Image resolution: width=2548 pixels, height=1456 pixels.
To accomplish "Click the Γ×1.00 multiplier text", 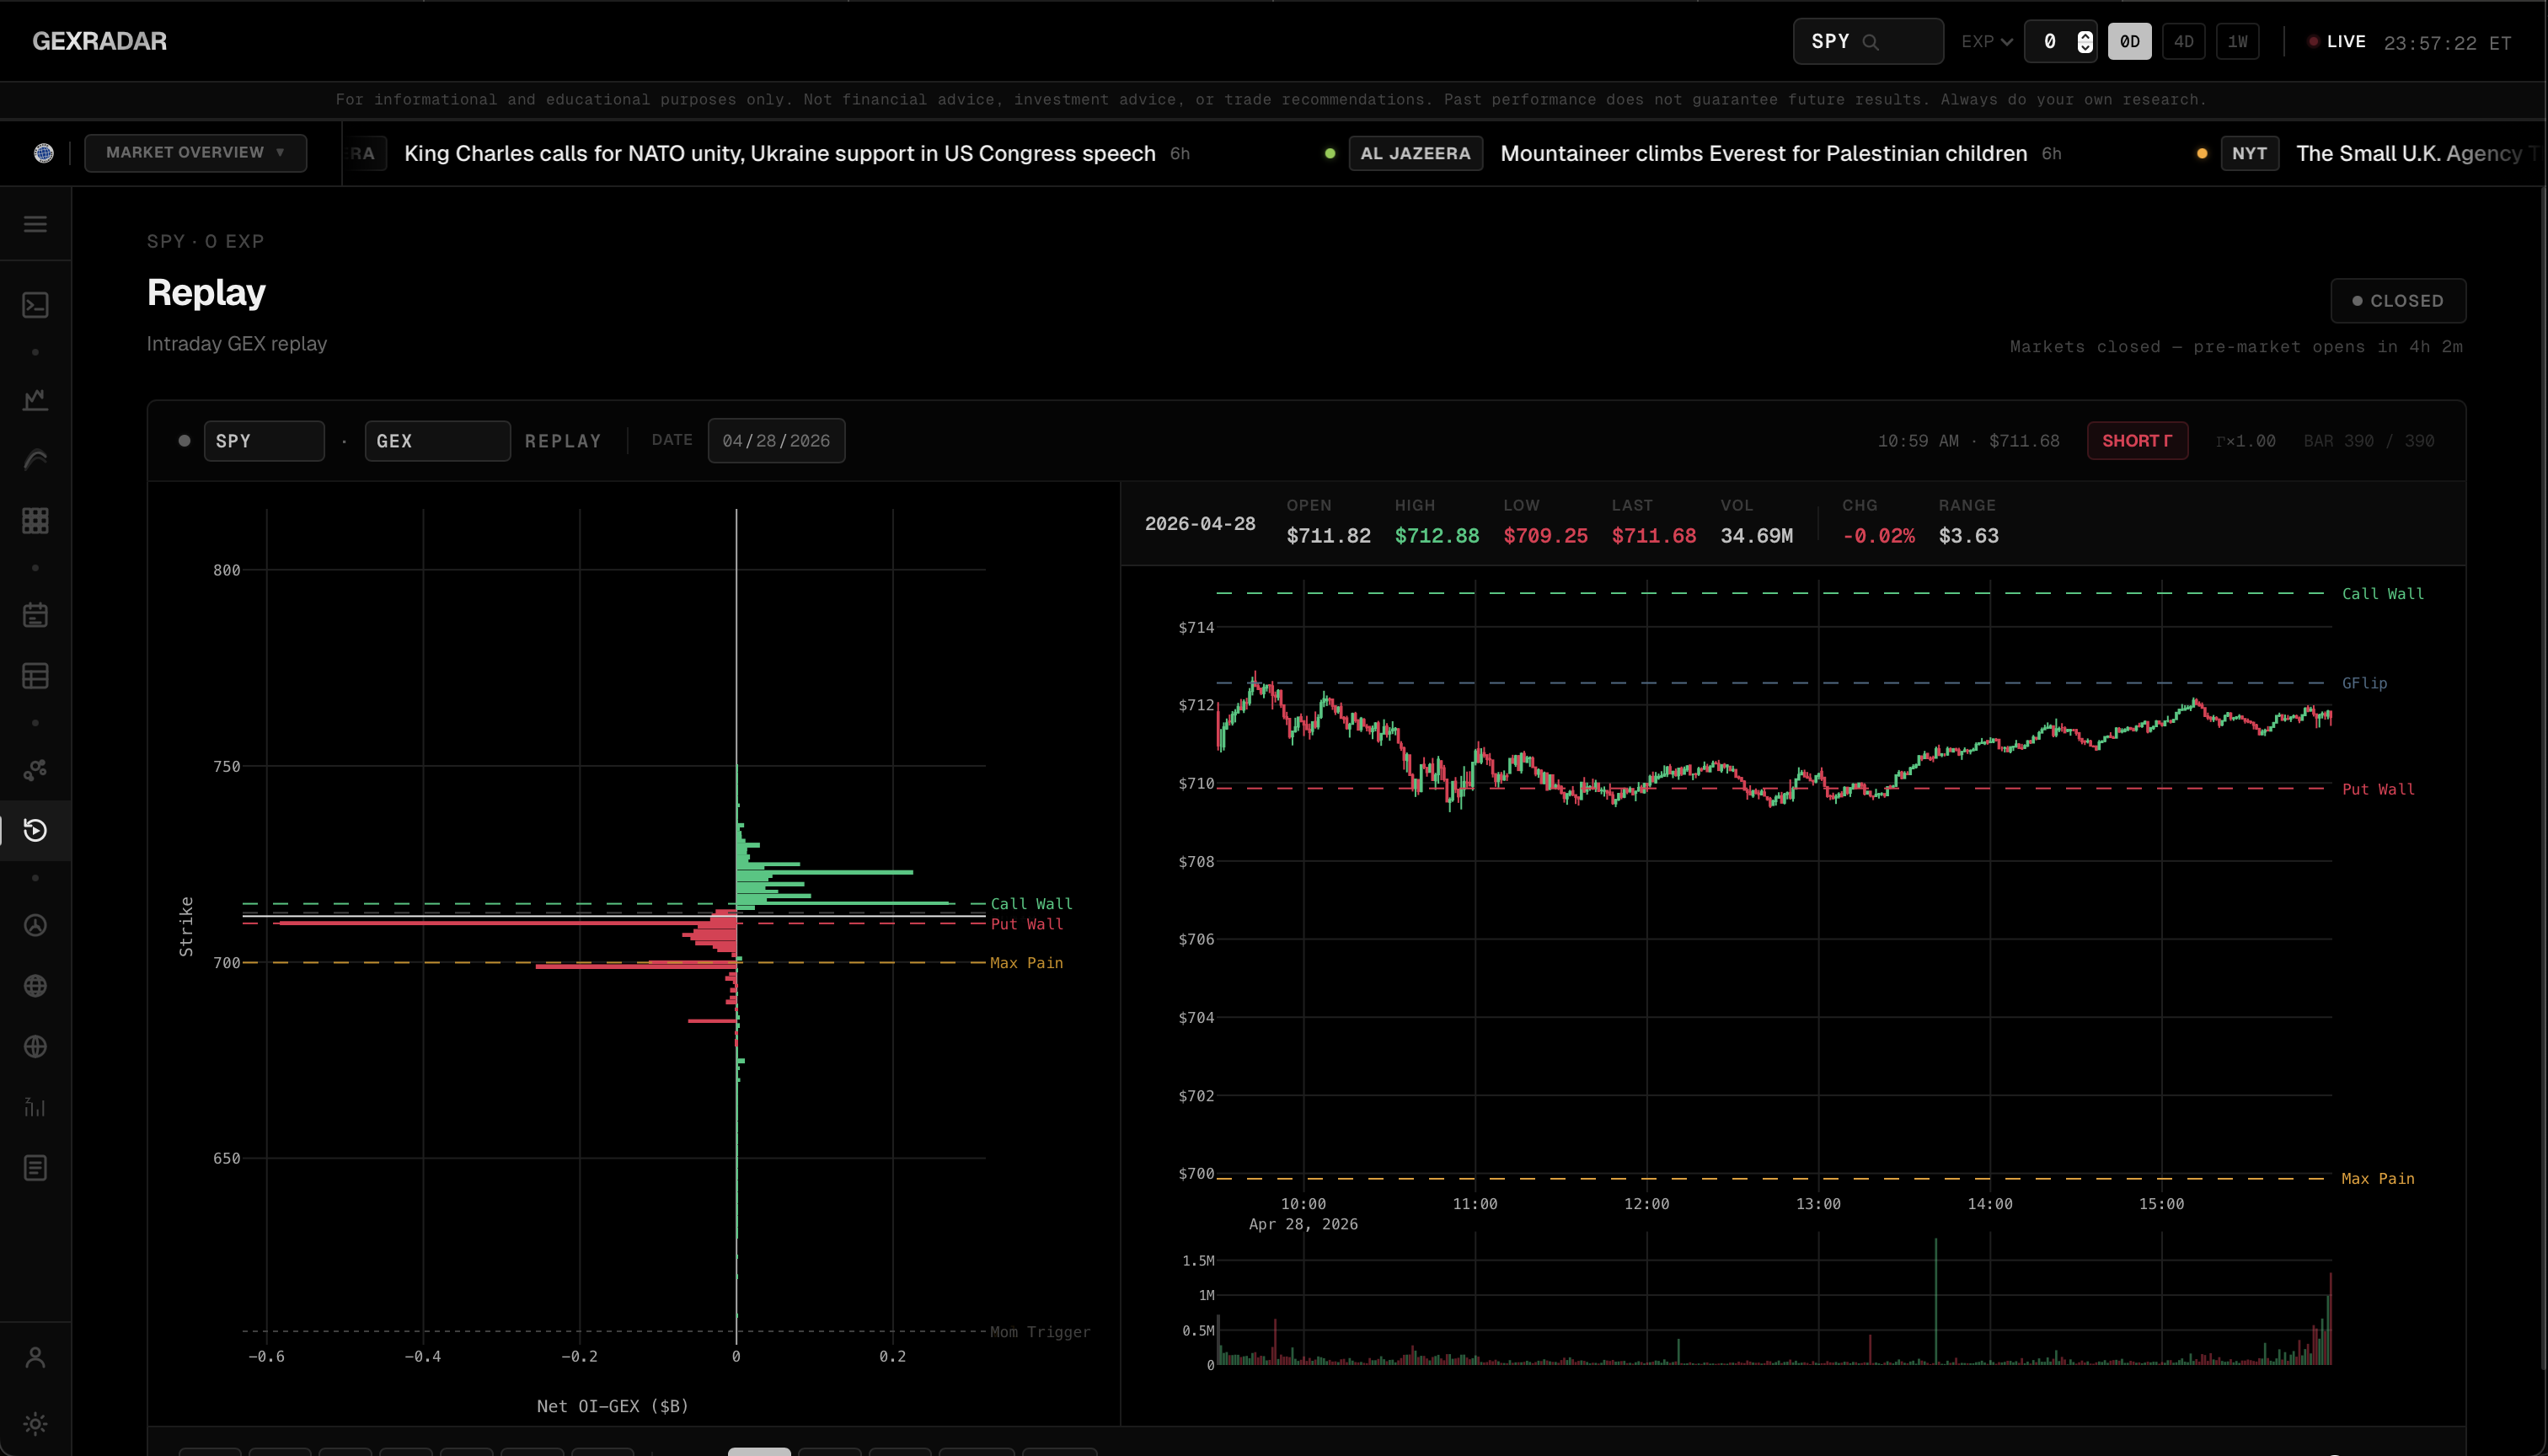I will pos(2245,441).
